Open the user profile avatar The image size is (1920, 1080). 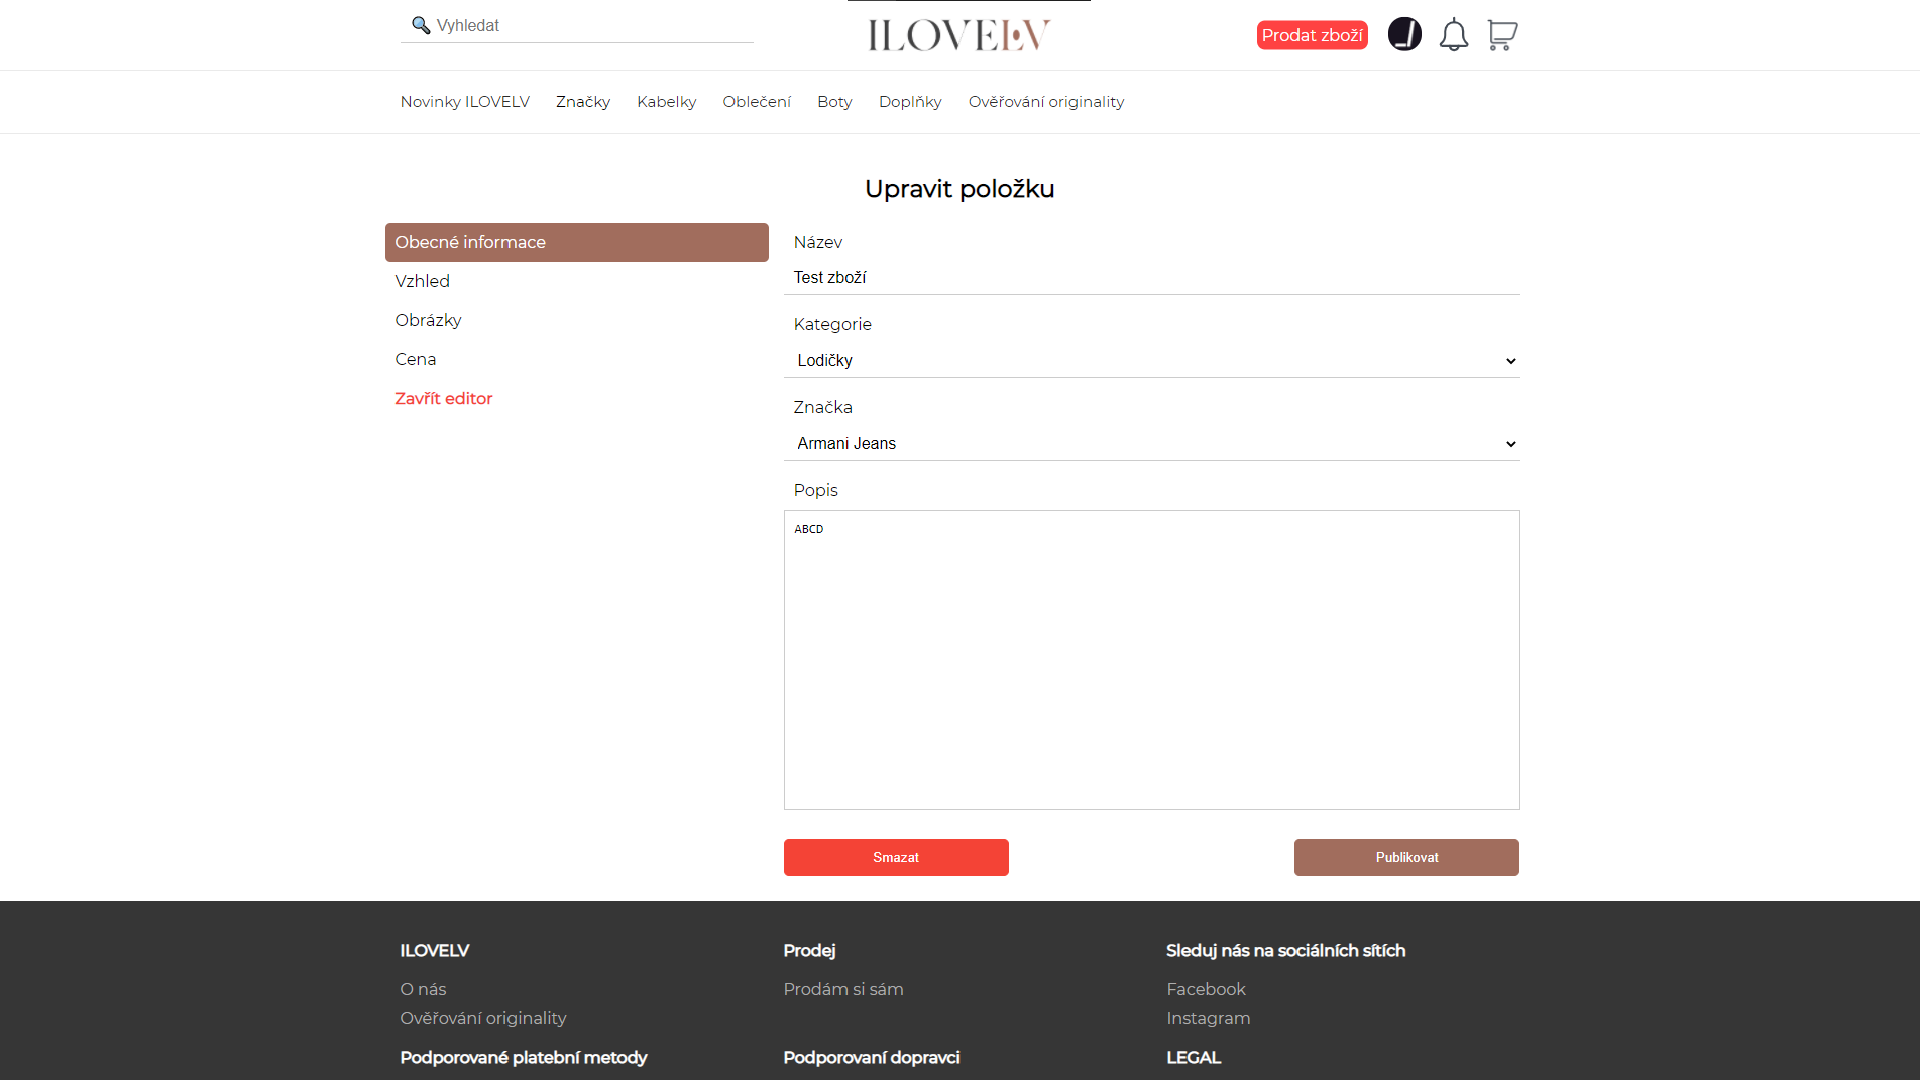(x=1404, y=34)
